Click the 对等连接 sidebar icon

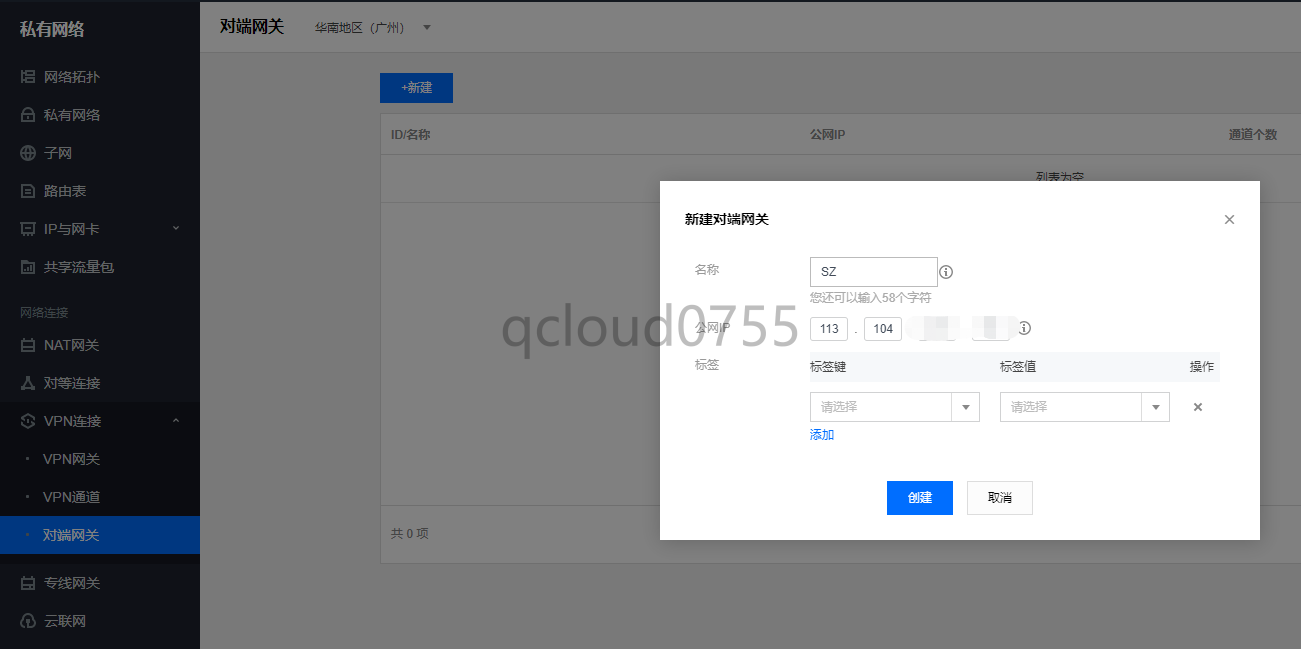pyautogui.click(x=28, y=383)
